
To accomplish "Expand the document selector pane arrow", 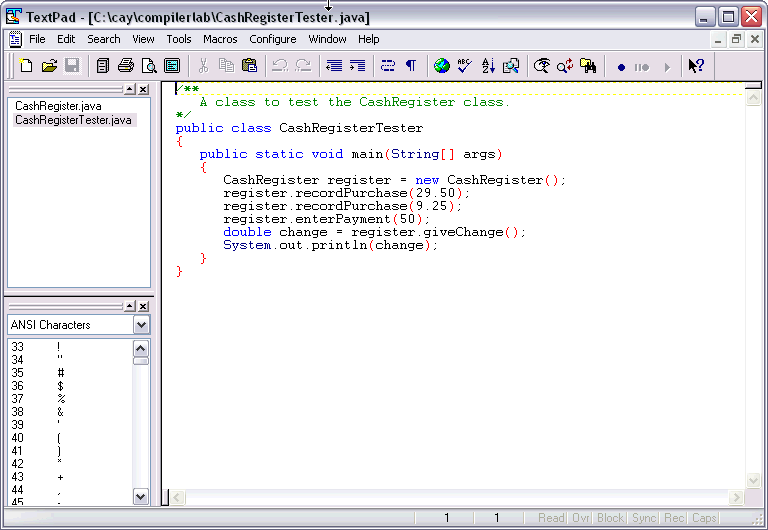I will pyautogui.click(x=130, y=89).
